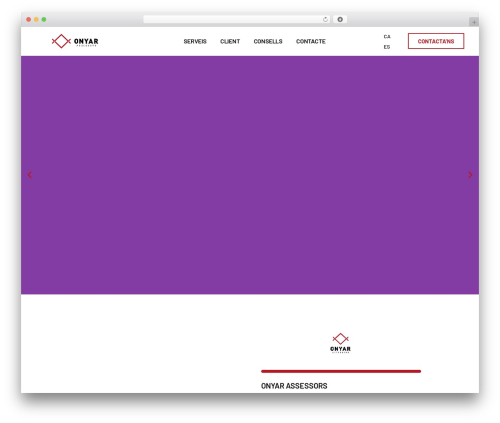Click the Onyar Assessors heading
Screen dimensions: 500x423
[294, 386]
